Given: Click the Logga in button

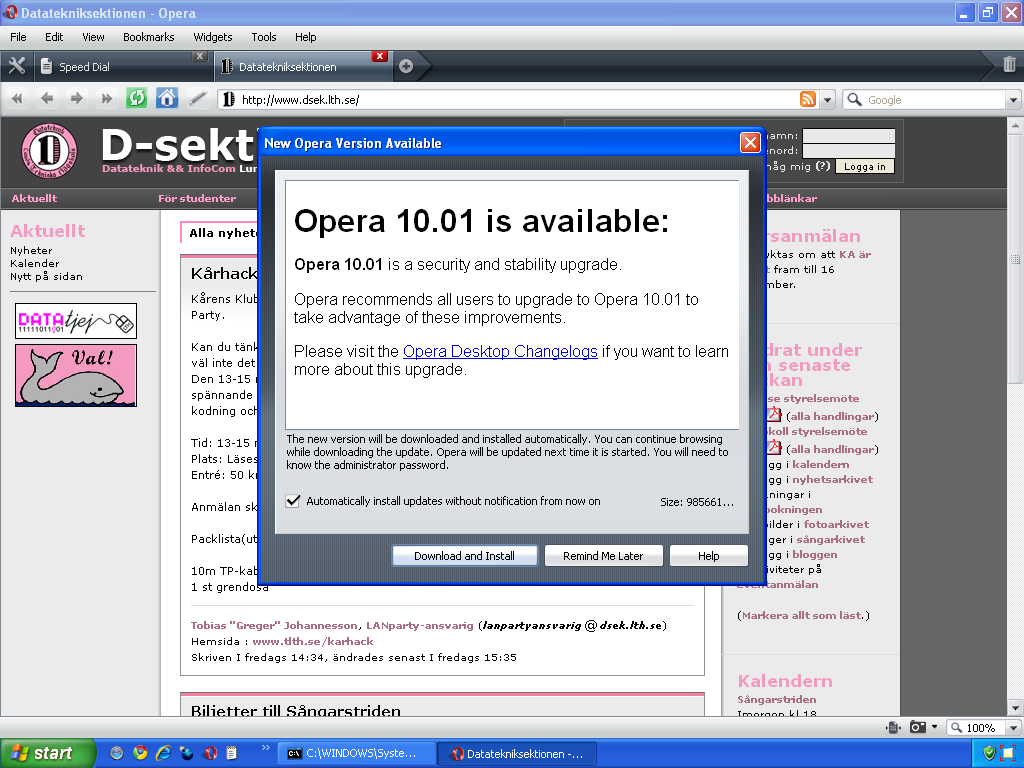Looking at the screenshot, I should [865, 167].
